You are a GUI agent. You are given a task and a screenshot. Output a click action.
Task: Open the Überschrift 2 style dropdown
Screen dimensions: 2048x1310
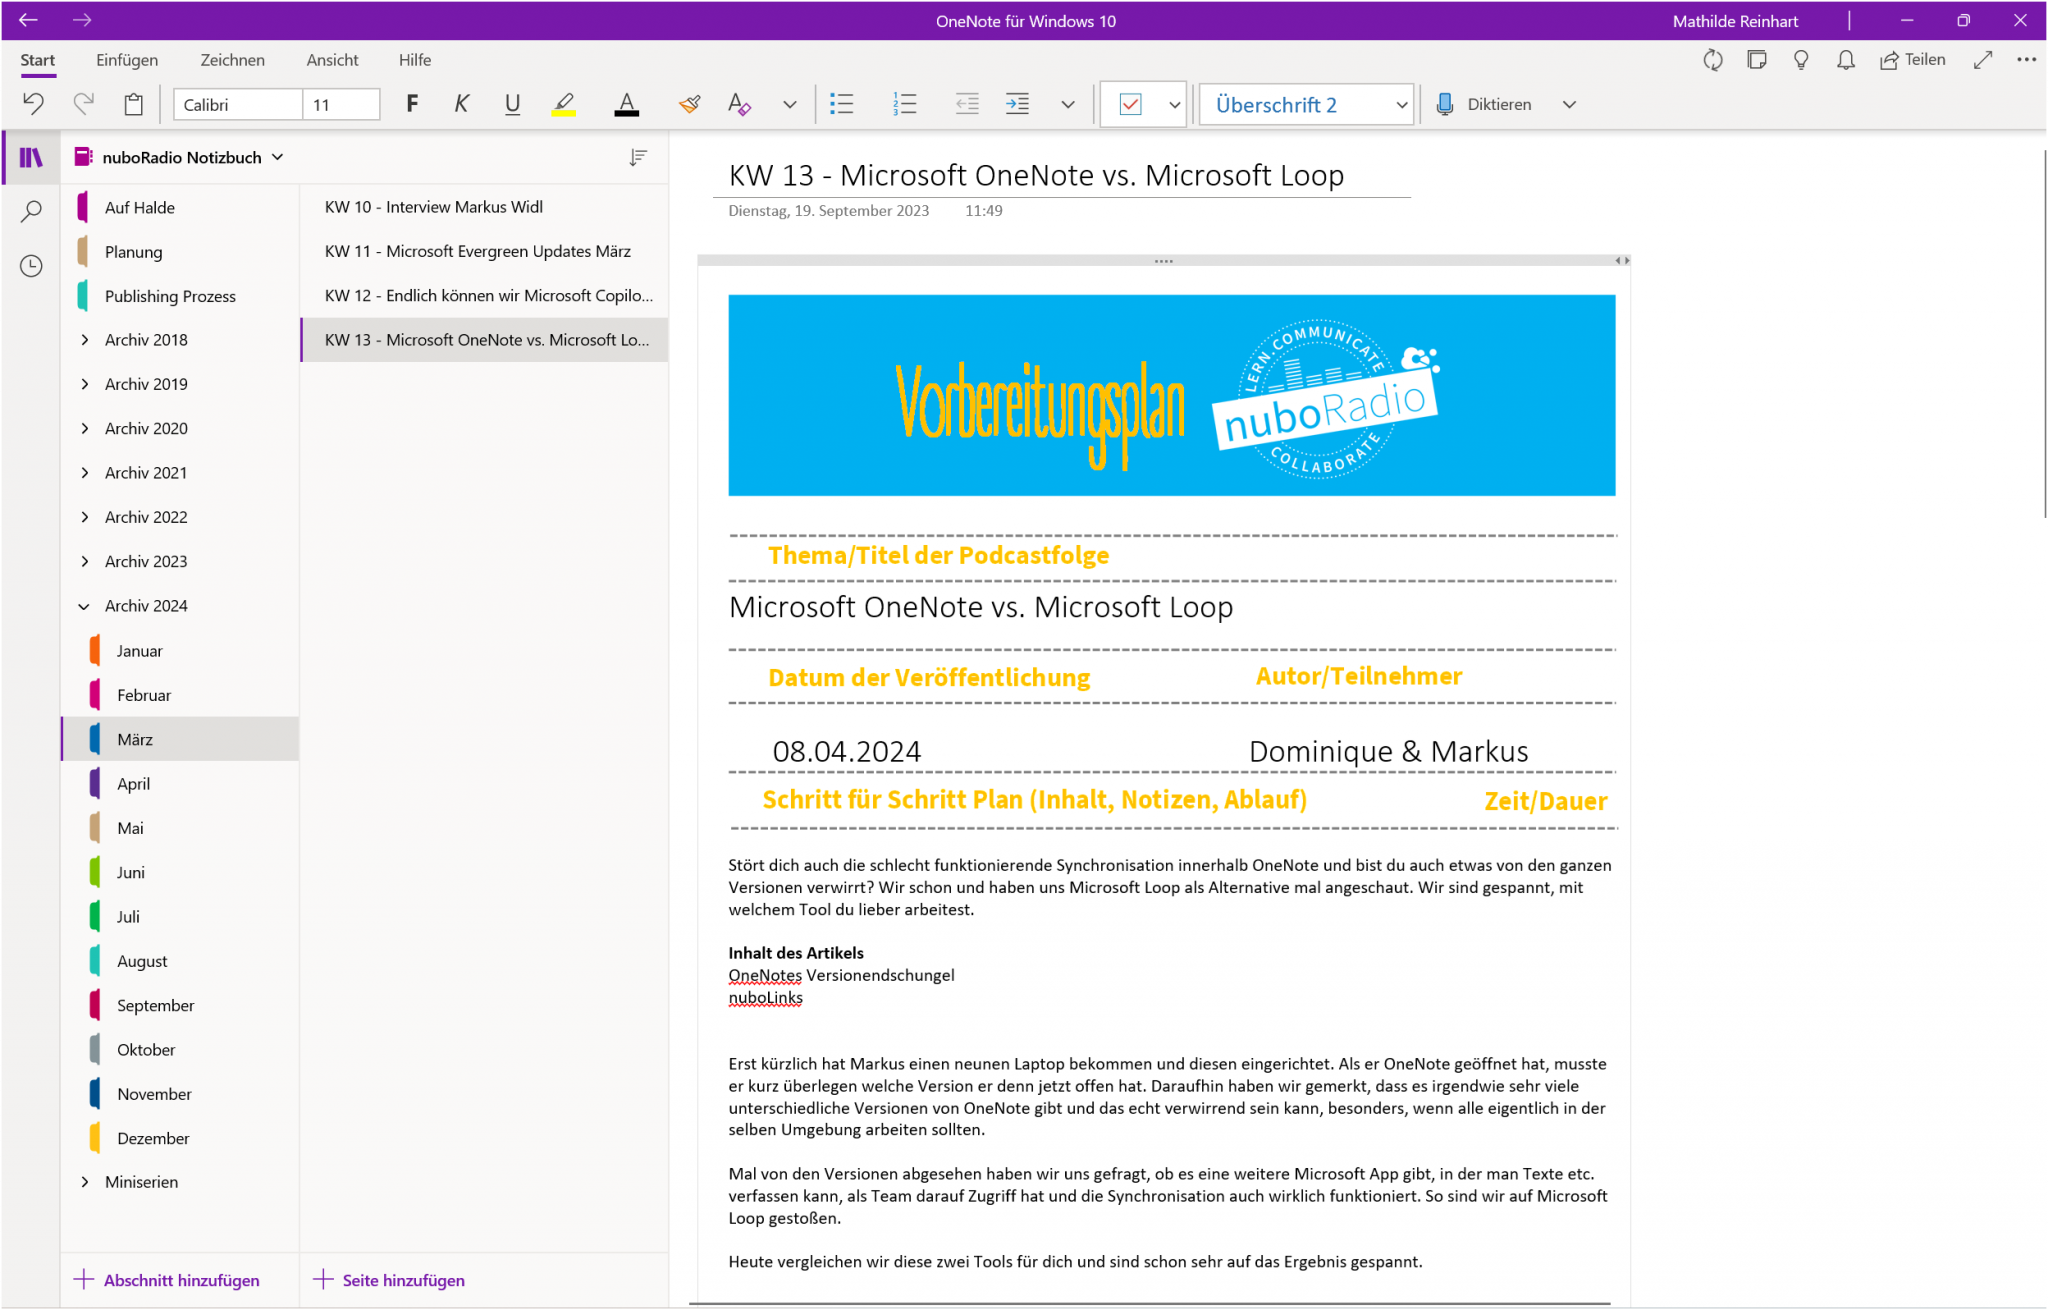tap(1399, 104)
